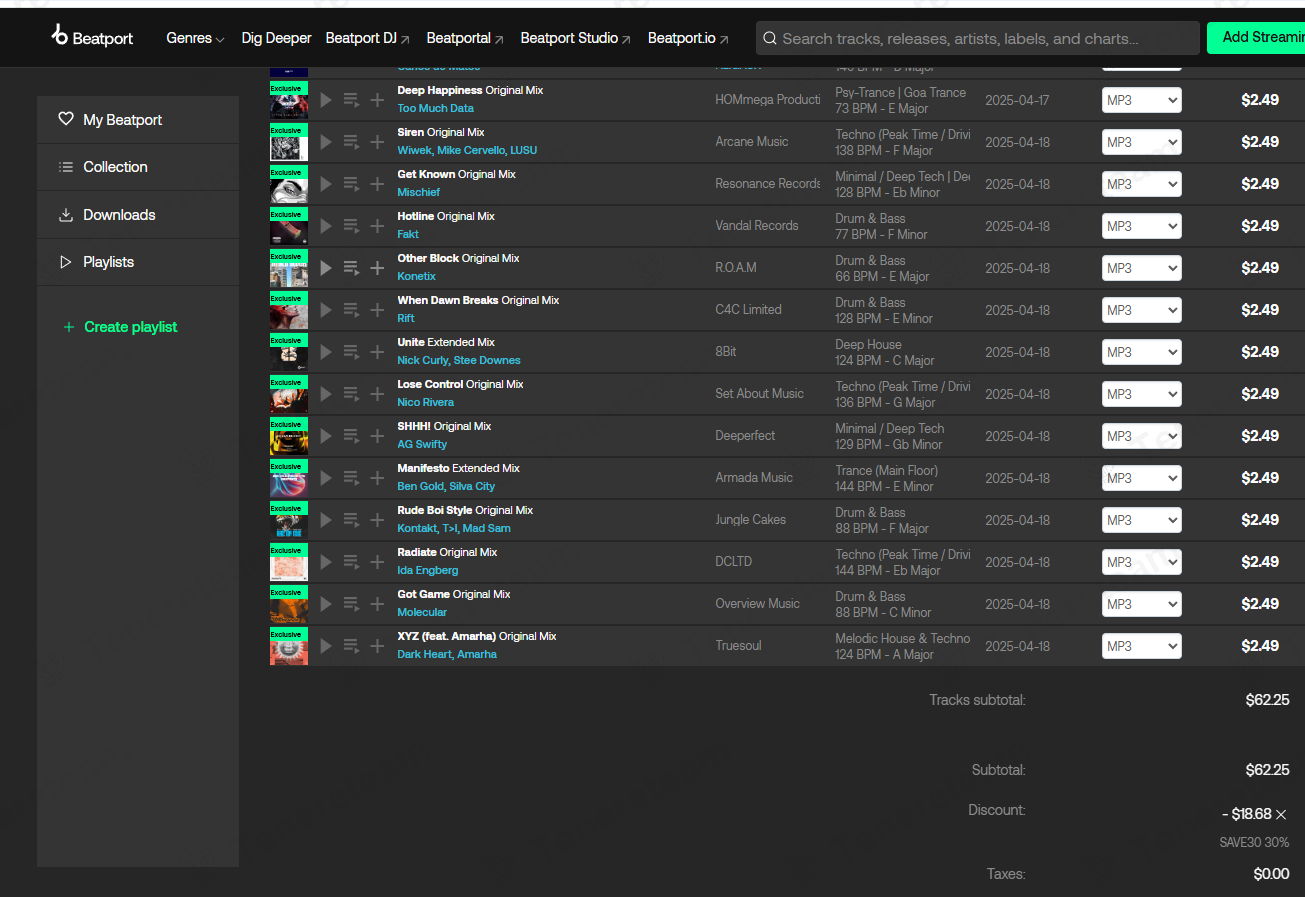Open the MP3 format dropdown for Deep Happiness
The height and width of the screenshot is (897, 1305).
point(1141,99)
